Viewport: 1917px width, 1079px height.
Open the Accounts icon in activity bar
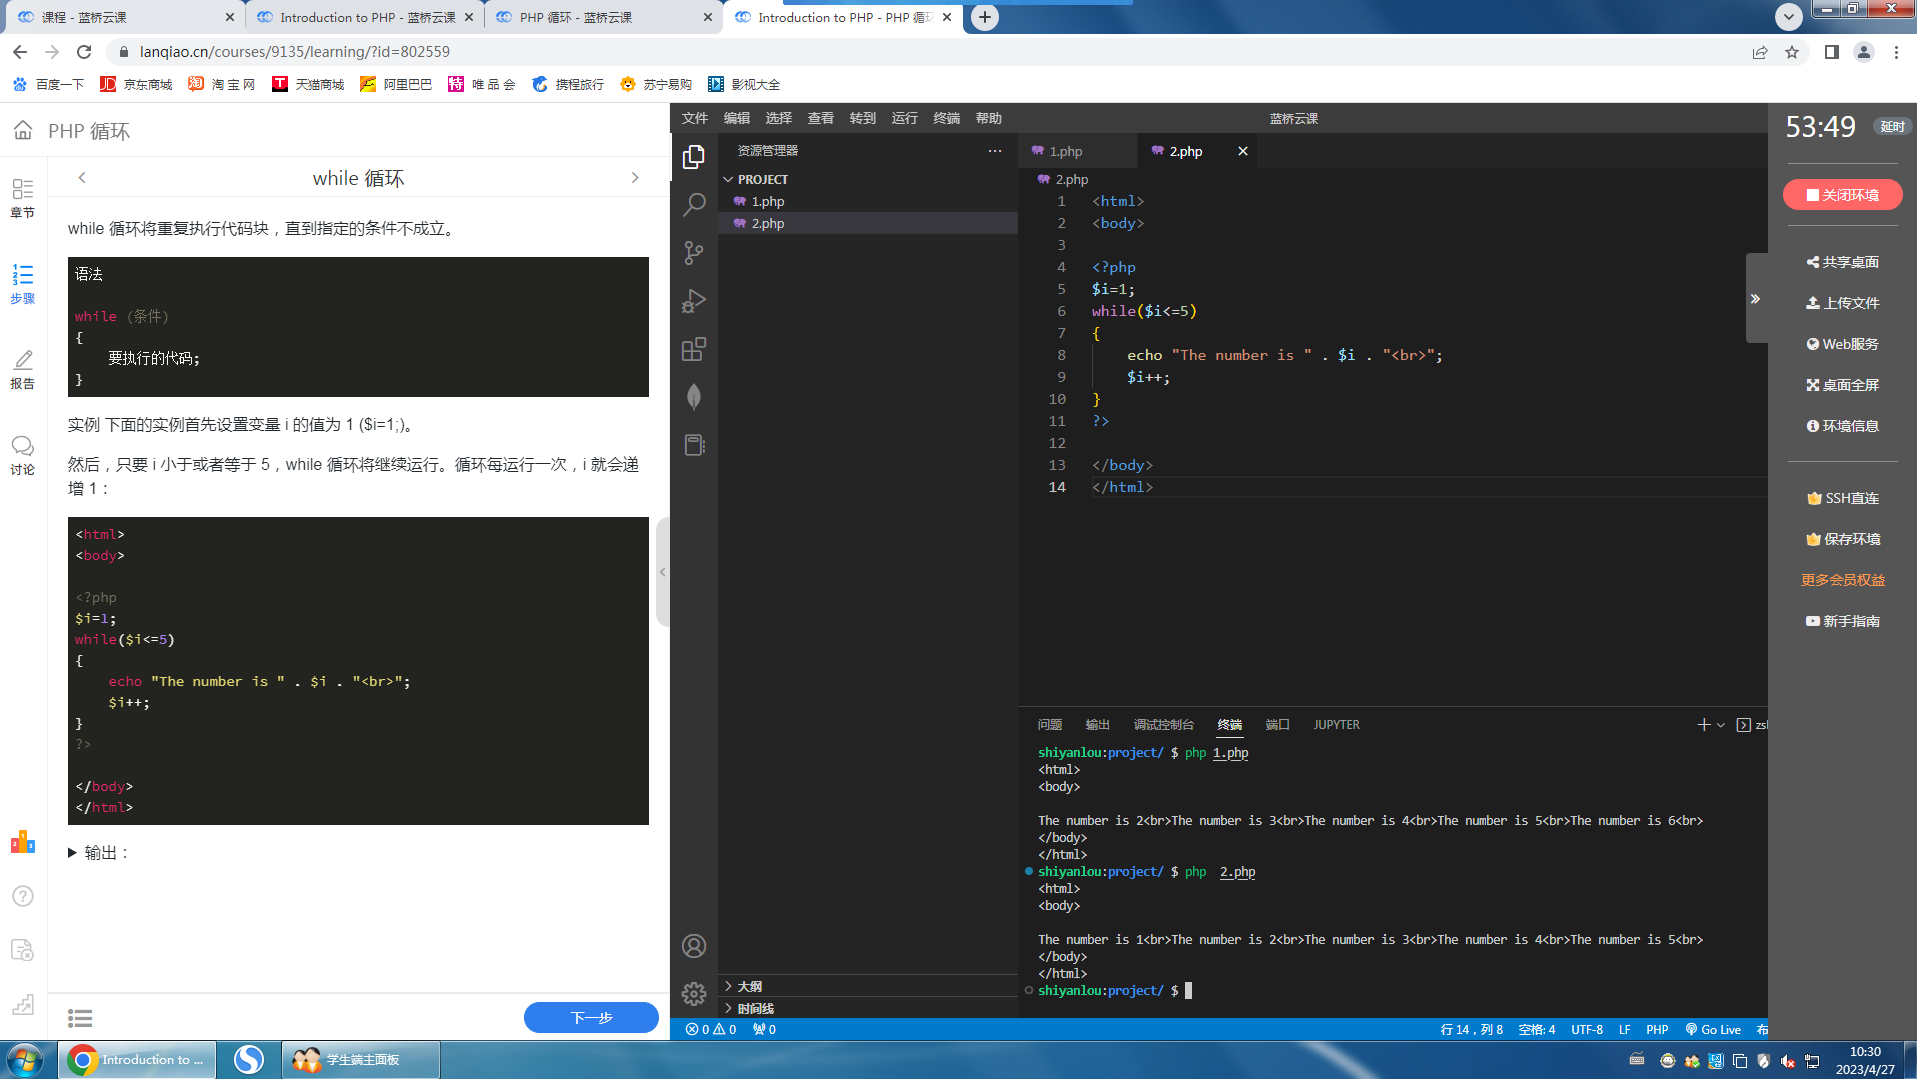[694, 946]
